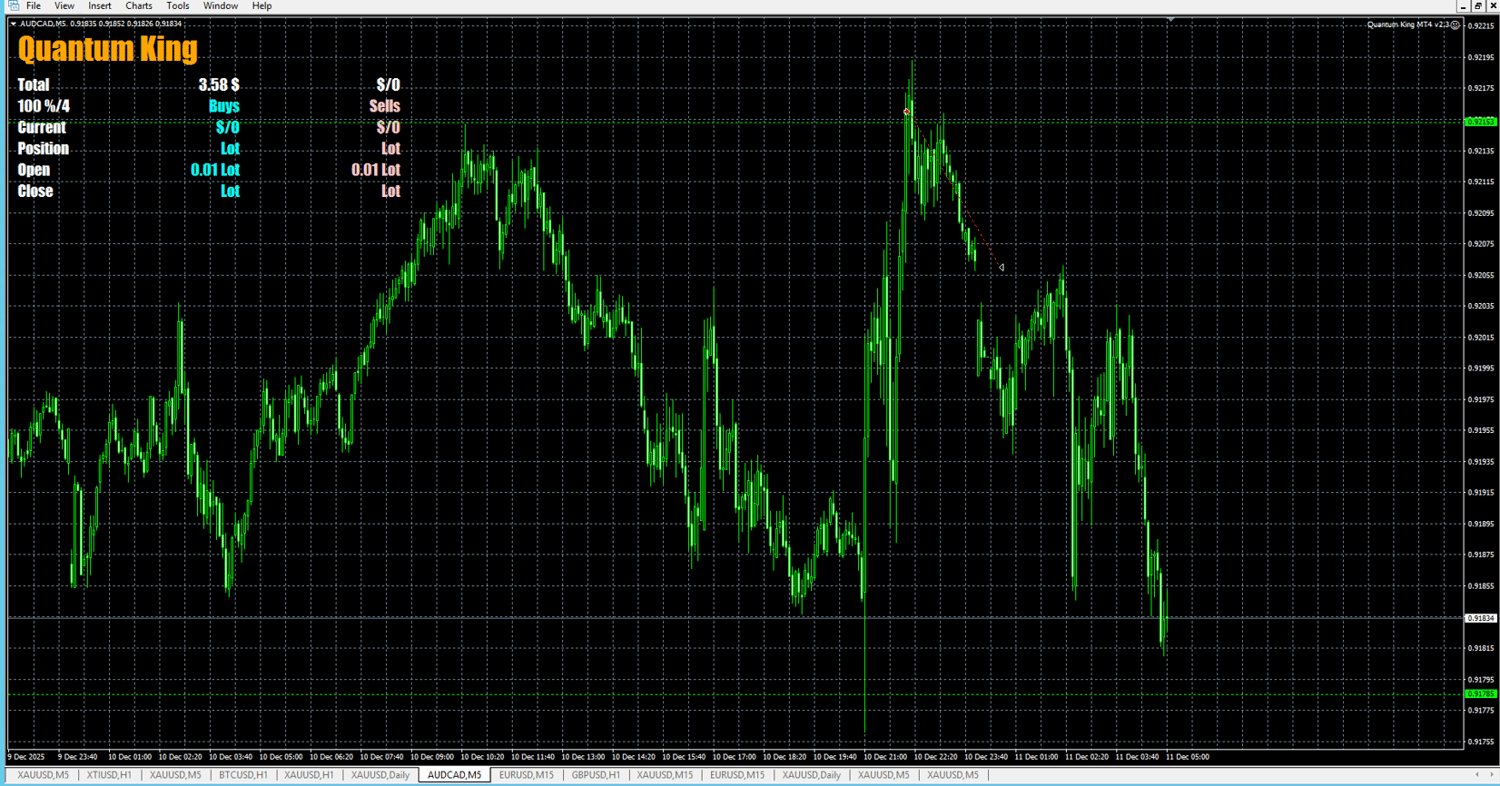Click the 10 Dec 01:00 time axis label
1500x786 pixels.
pyautogui.click(x=131, y=757)
